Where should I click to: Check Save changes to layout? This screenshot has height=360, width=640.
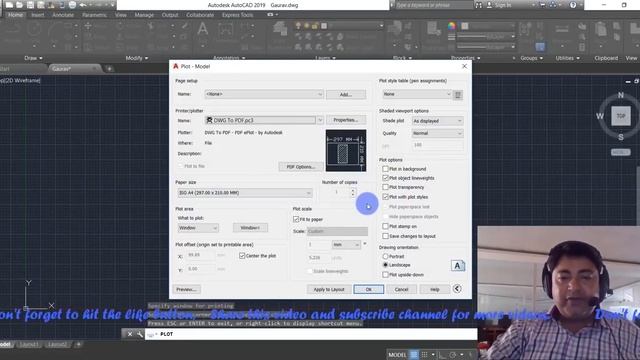[x=385, y=236]
